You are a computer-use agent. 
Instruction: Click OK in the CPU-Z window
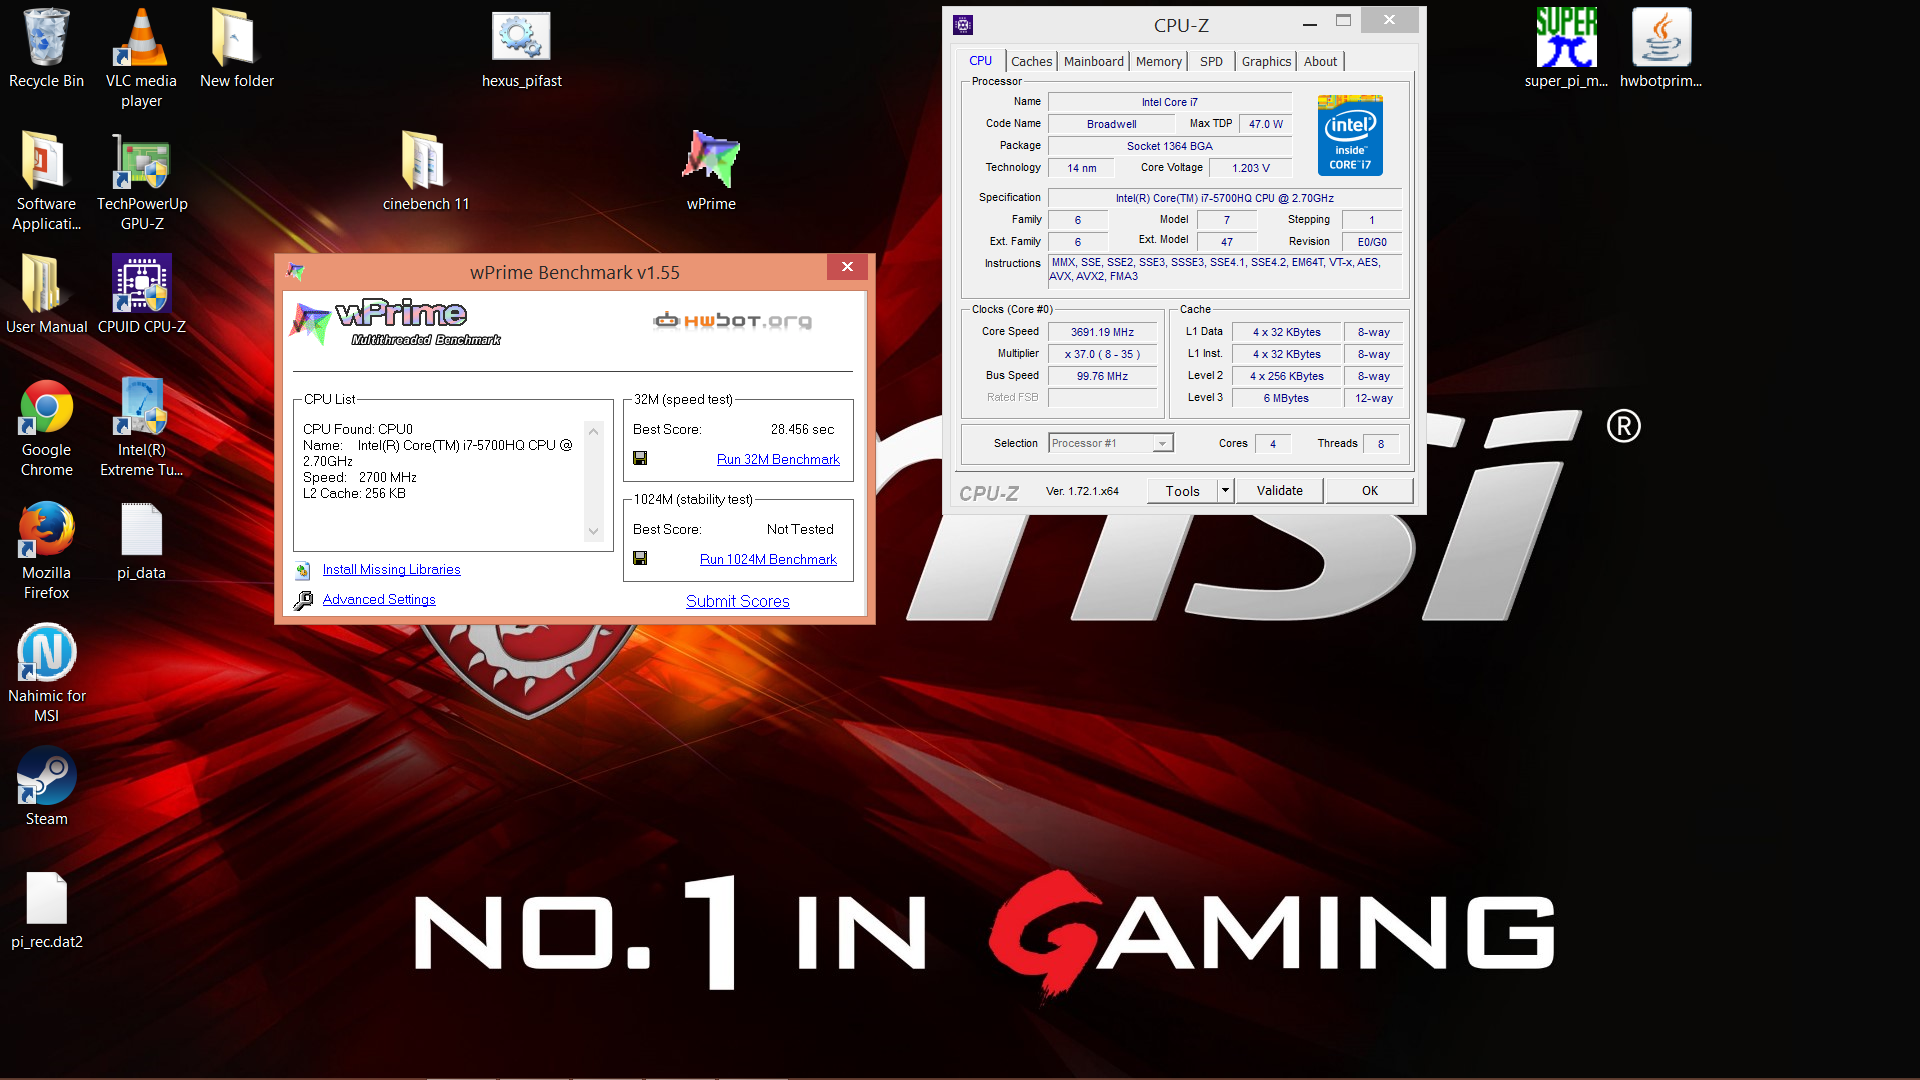[1369, 490]
